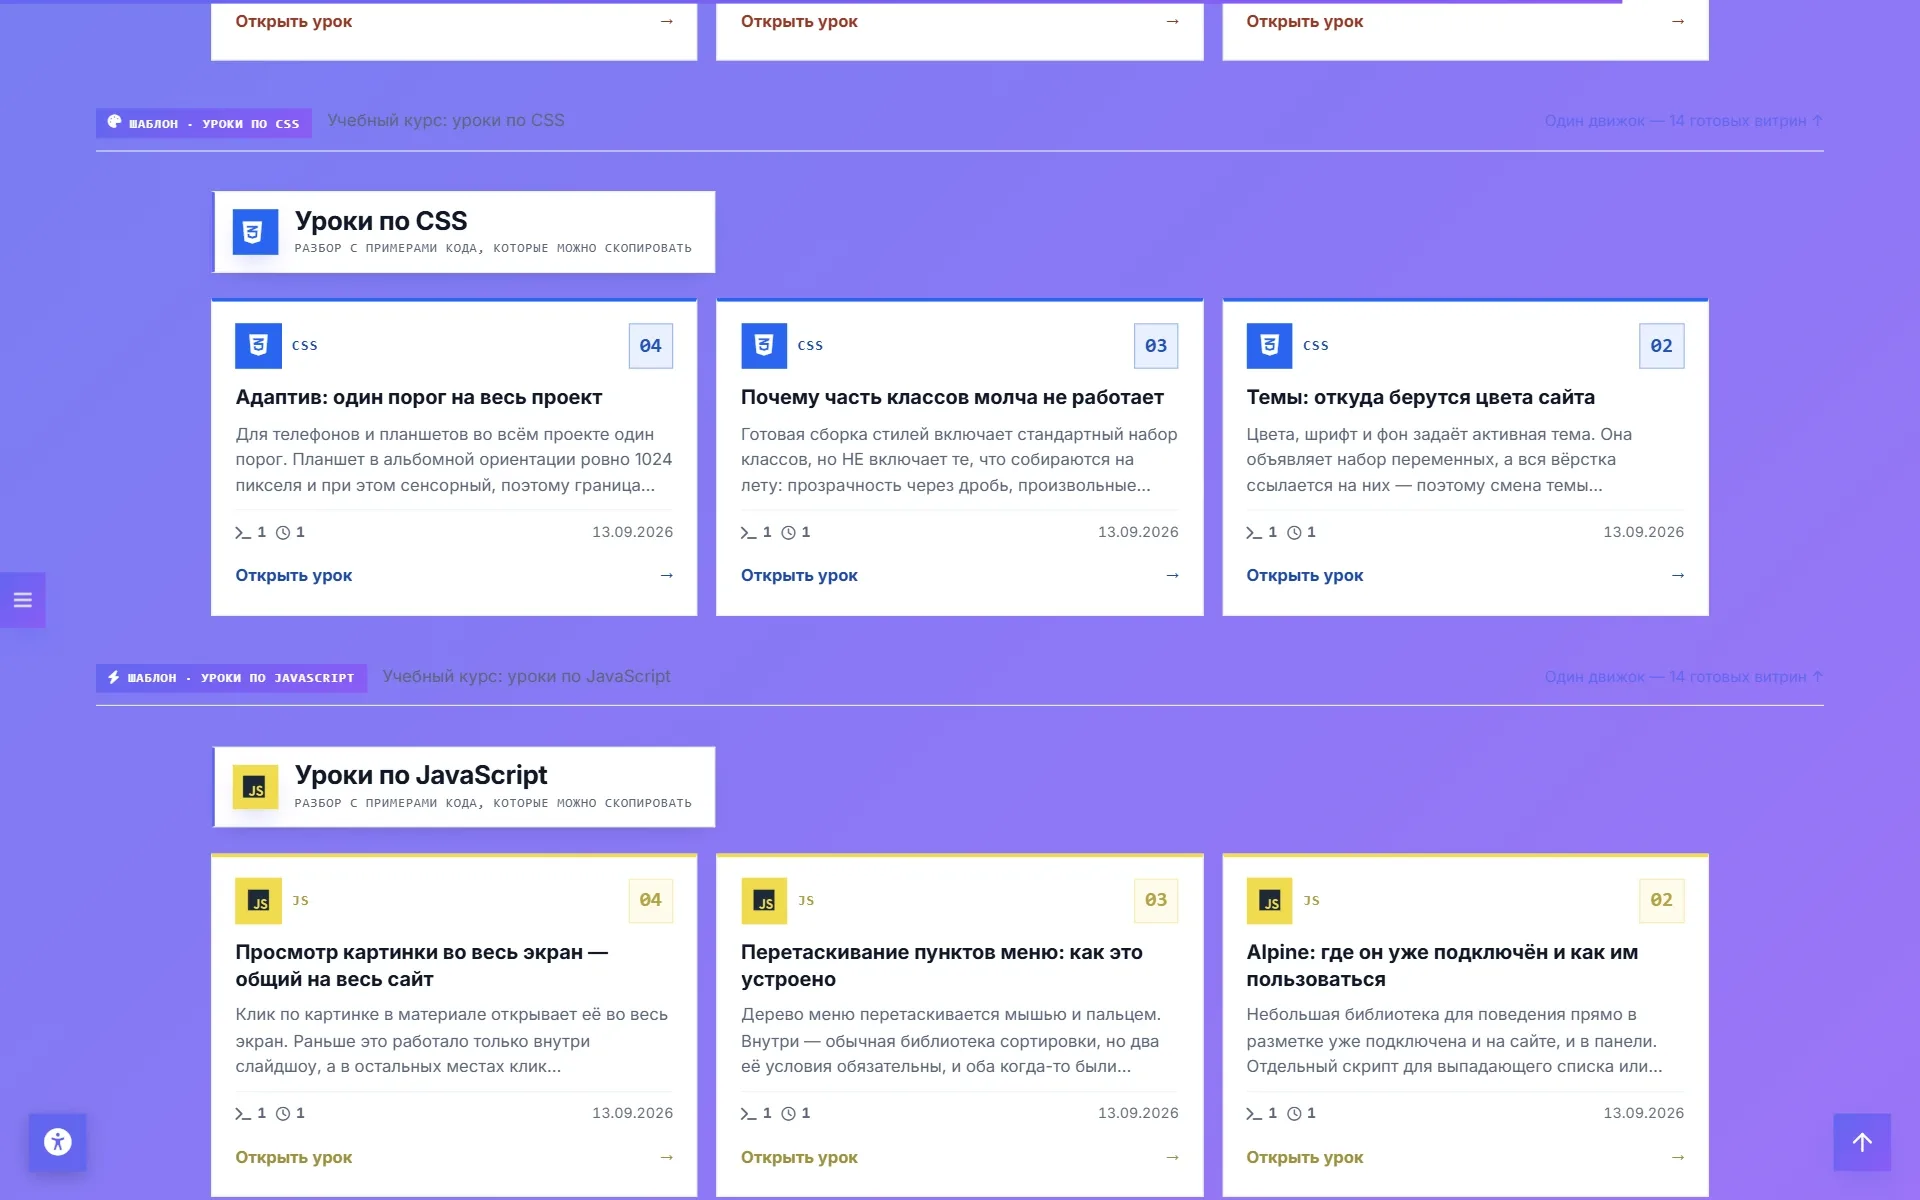This screenshot has width=1920, height=1200.
Task: Open the Почему часть классов молча lesson
Action: click(799, 575)
